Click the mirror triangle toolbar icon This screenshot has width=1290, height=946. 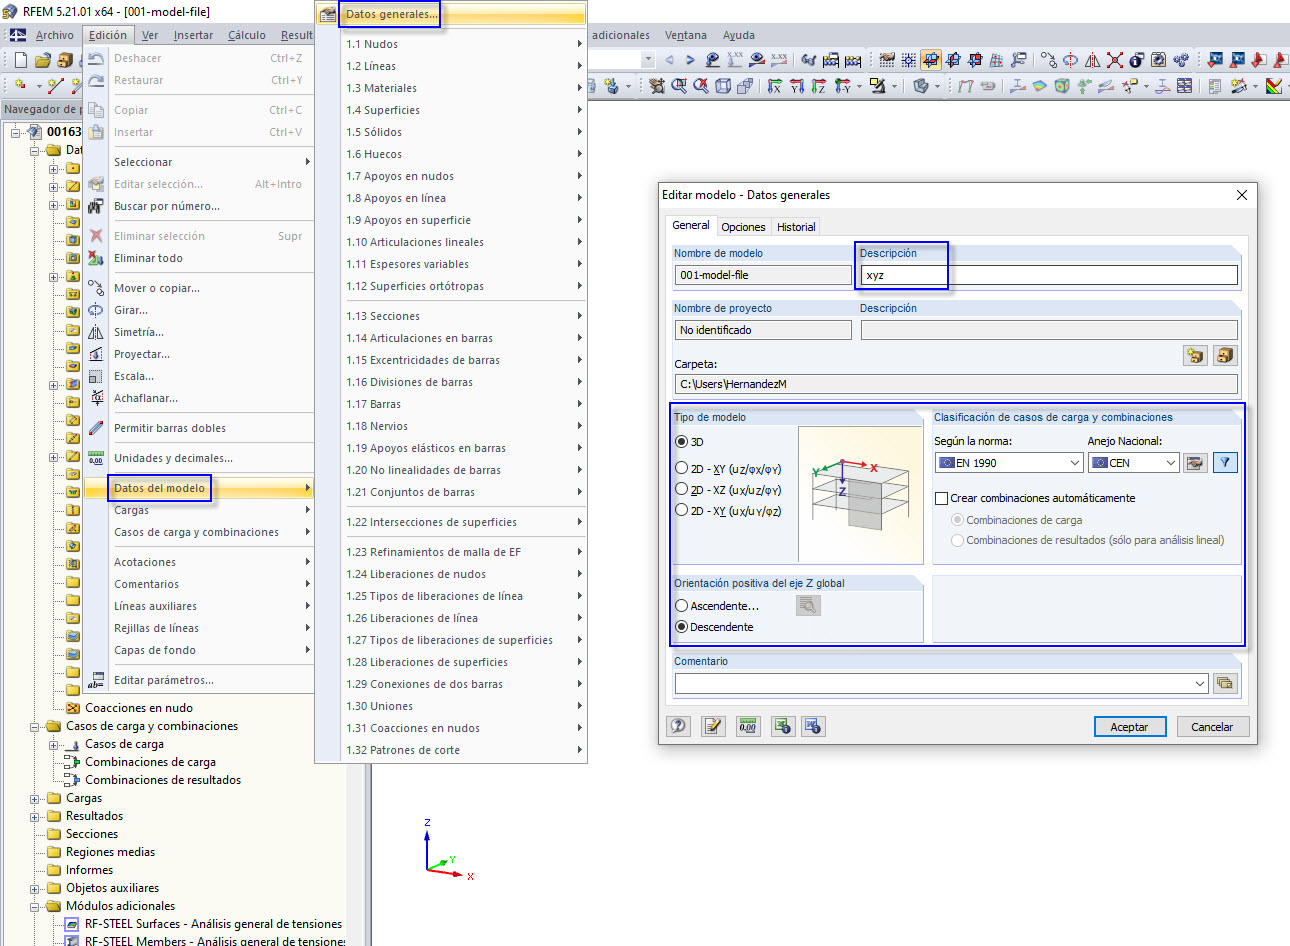pos(1092,60)
